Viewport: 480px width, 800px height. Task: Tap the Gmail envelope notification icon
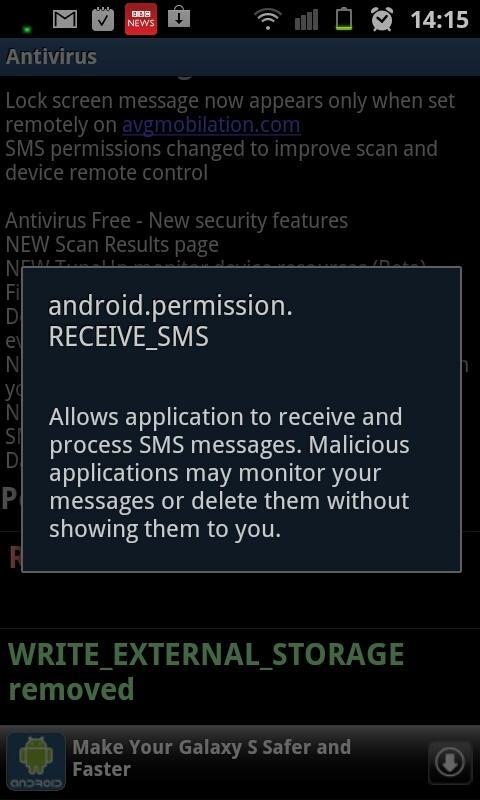(65, 19)
